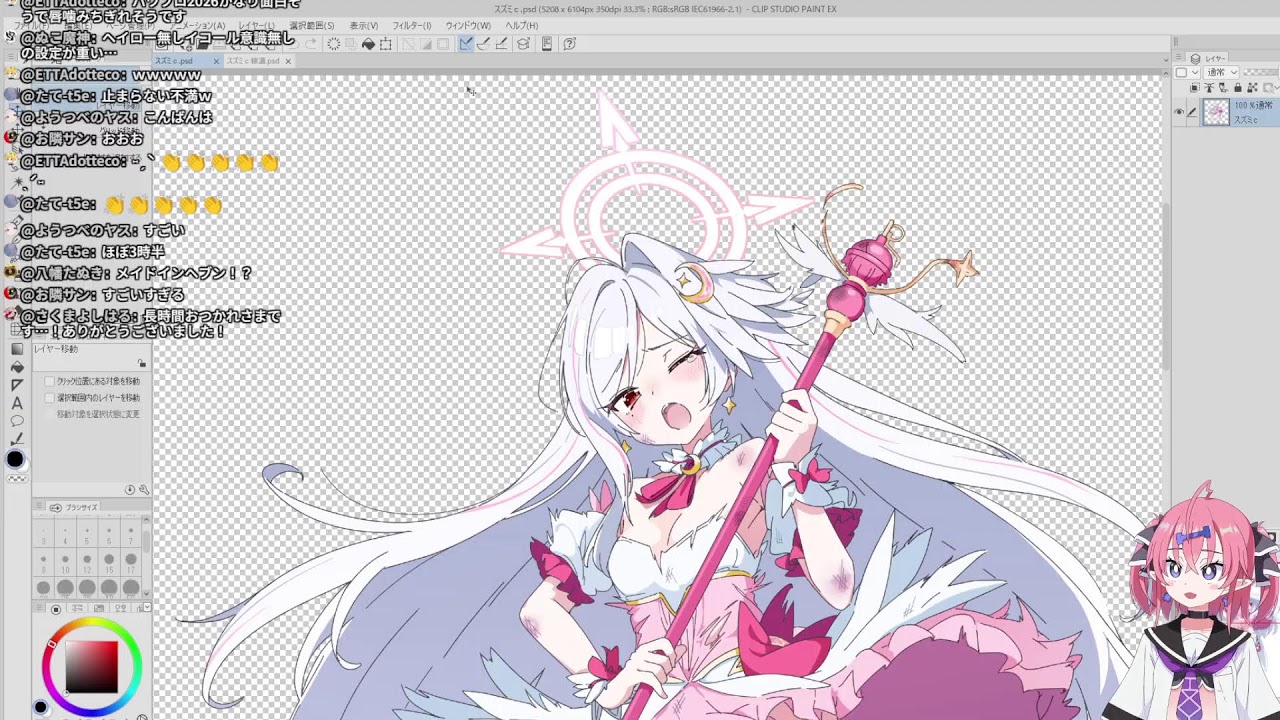
Task: Open 選択範囲(S) menu
Action: pos(312,25)
